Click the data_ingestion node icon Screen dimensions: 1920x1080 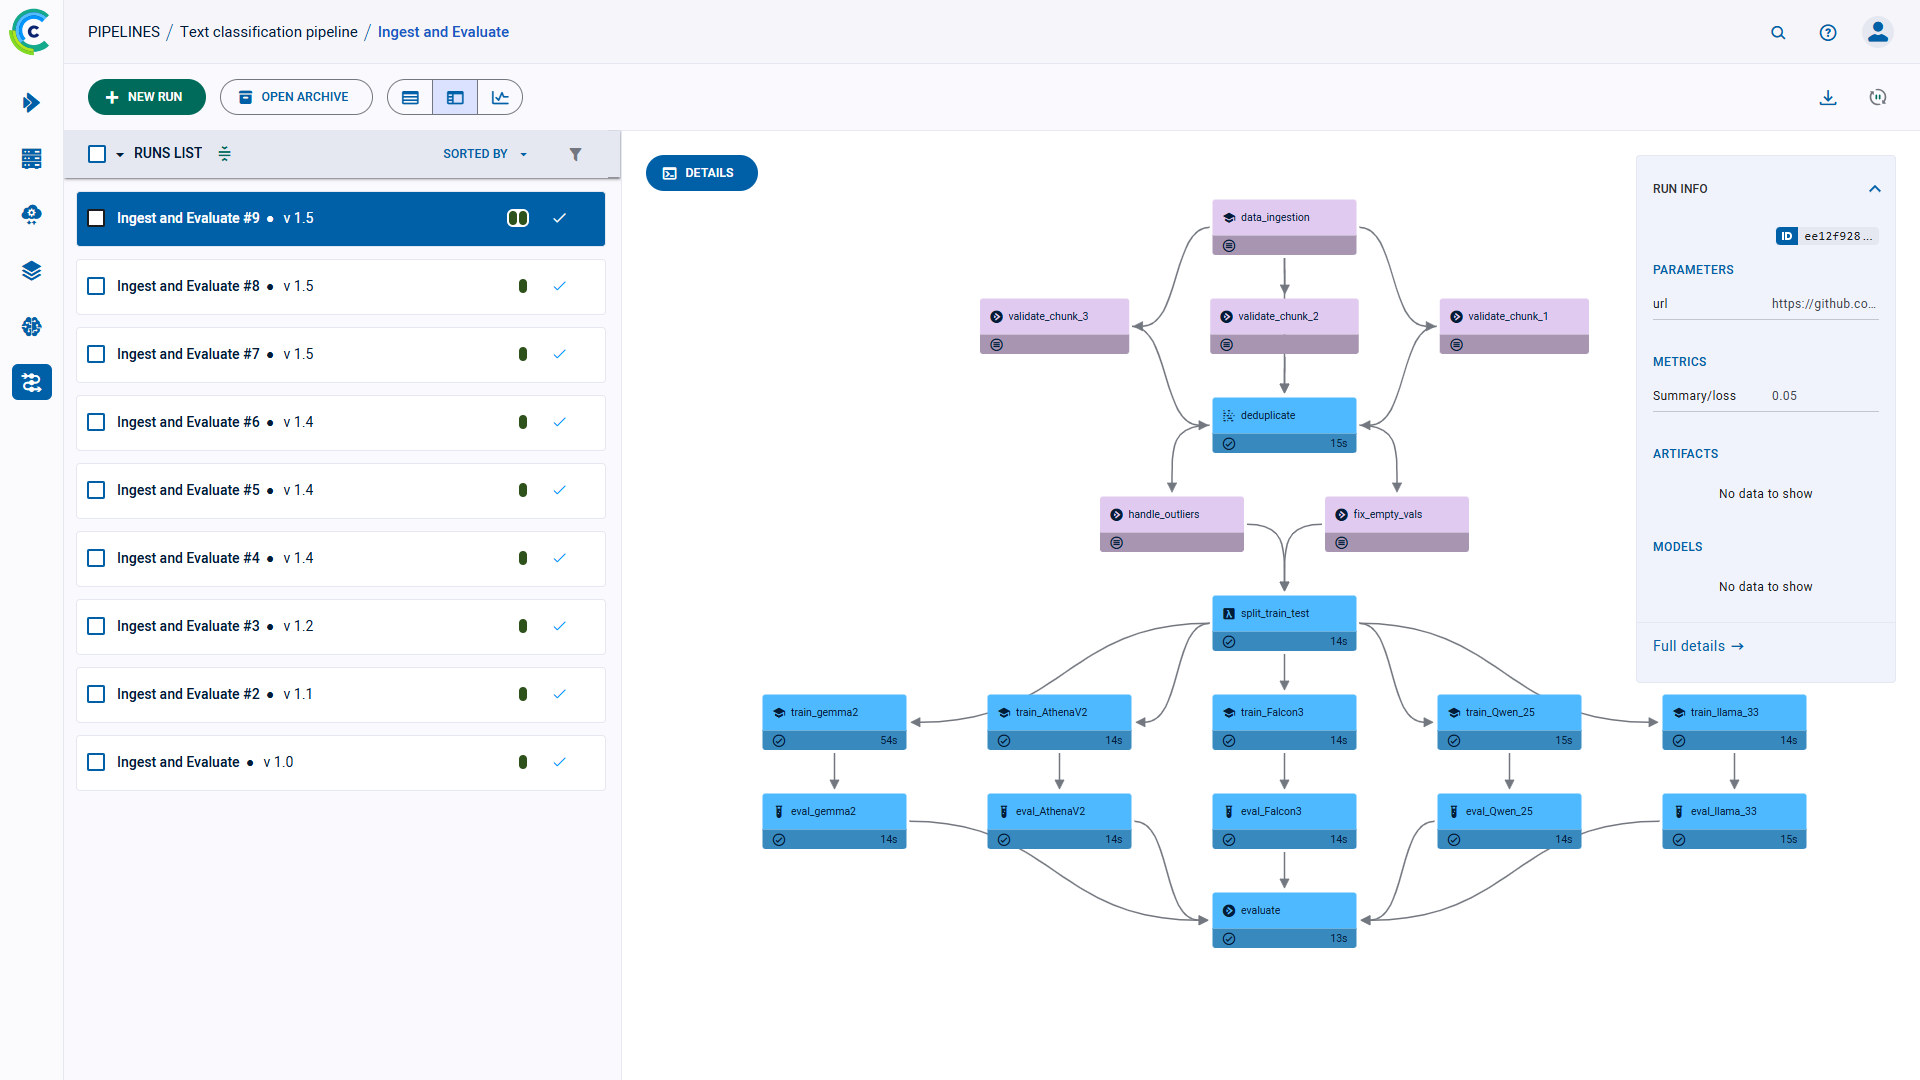click(1229, 217)
